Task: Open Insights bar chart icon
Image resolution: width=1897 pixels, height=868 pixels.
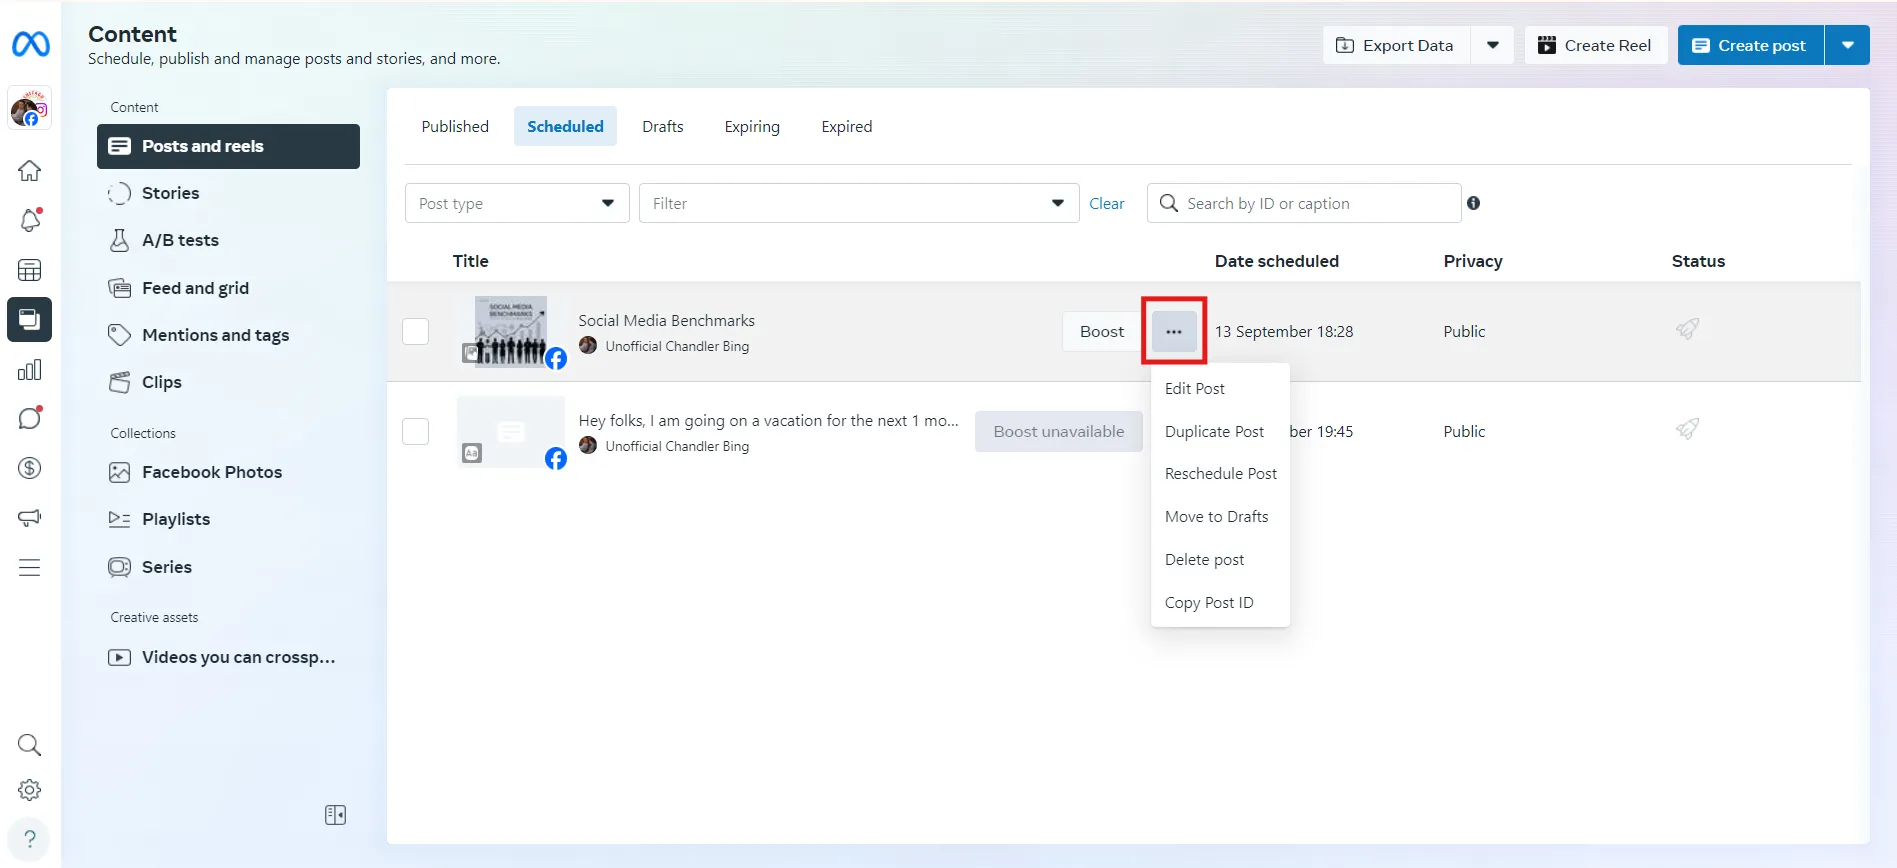Action: [x=30, y=370]
